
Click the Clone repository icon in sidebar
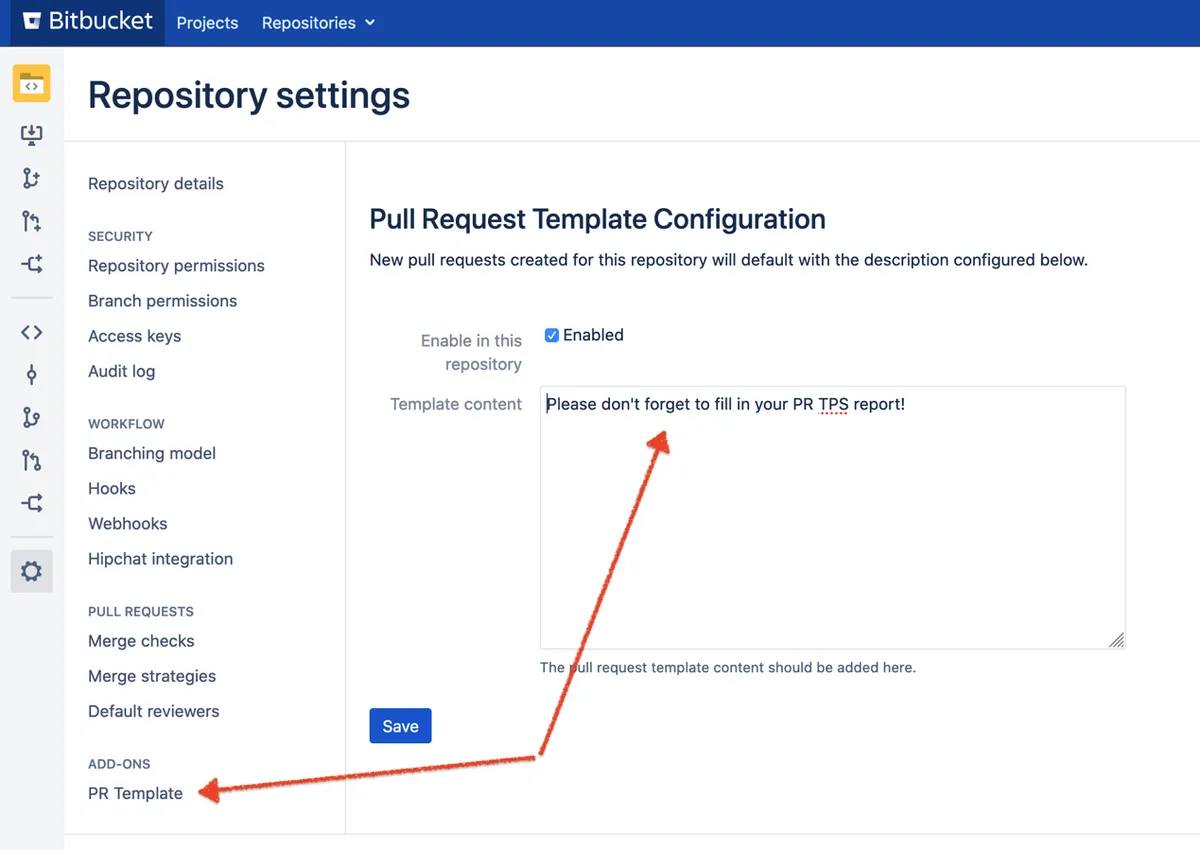[32, 135]
